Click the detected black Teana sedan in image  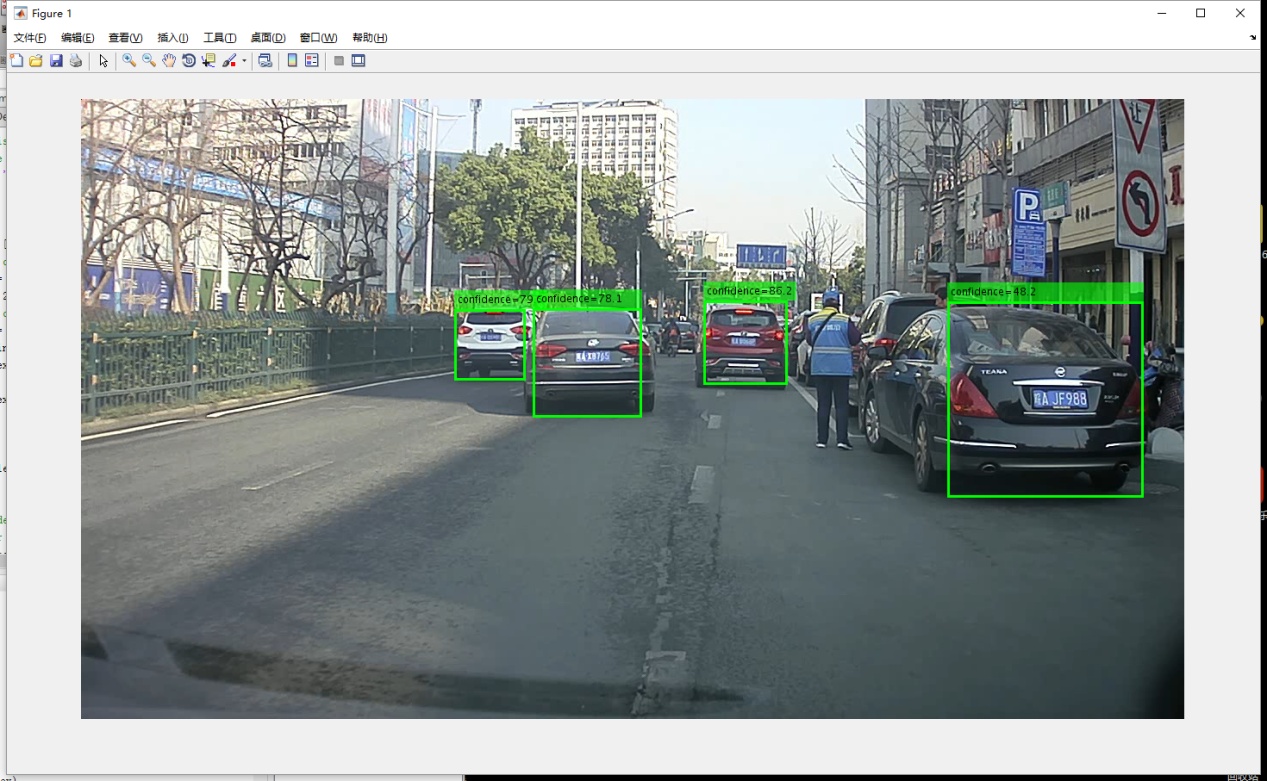(1044, 400)
